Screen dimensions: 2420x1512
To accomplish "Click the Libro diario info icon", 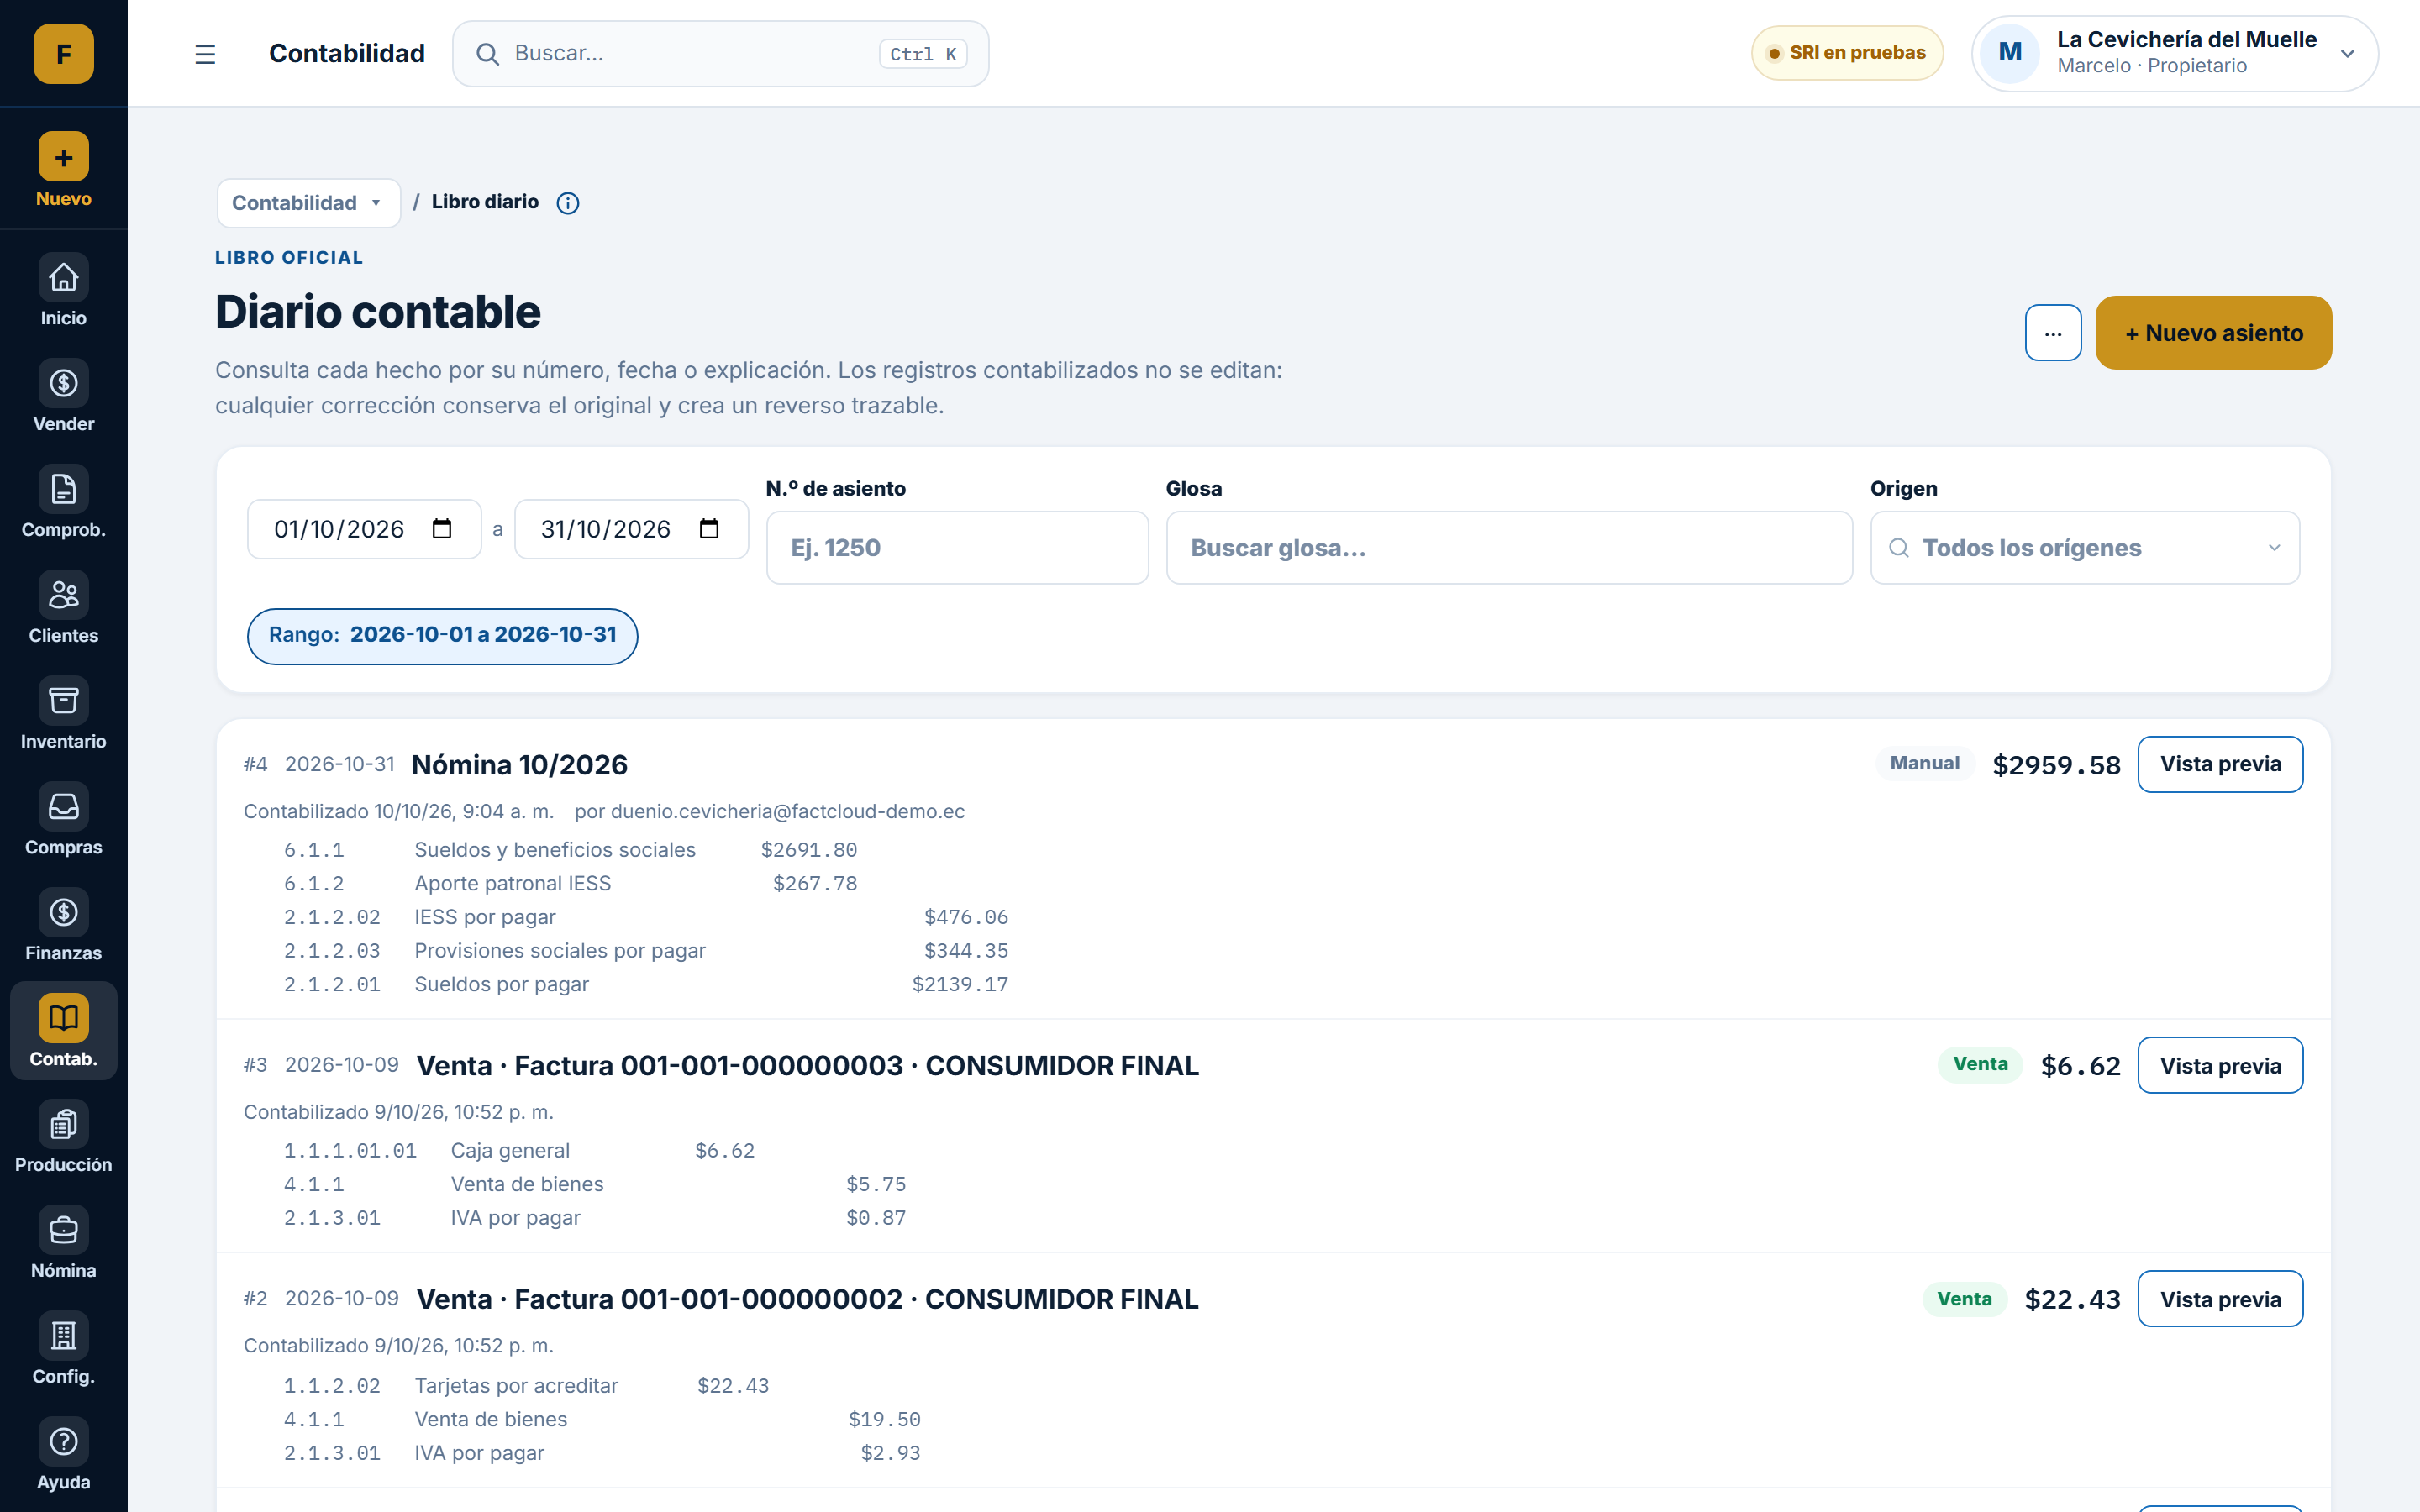I will [x=568, y=203].
